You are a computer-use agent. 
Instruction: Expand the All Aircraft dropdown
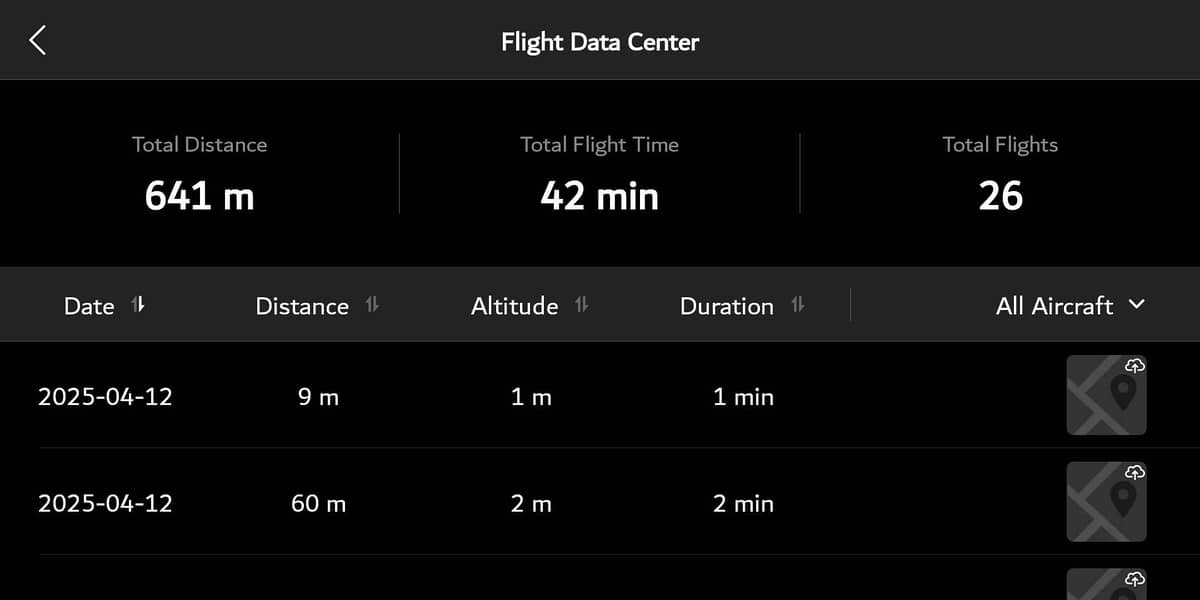[1070, 306]
